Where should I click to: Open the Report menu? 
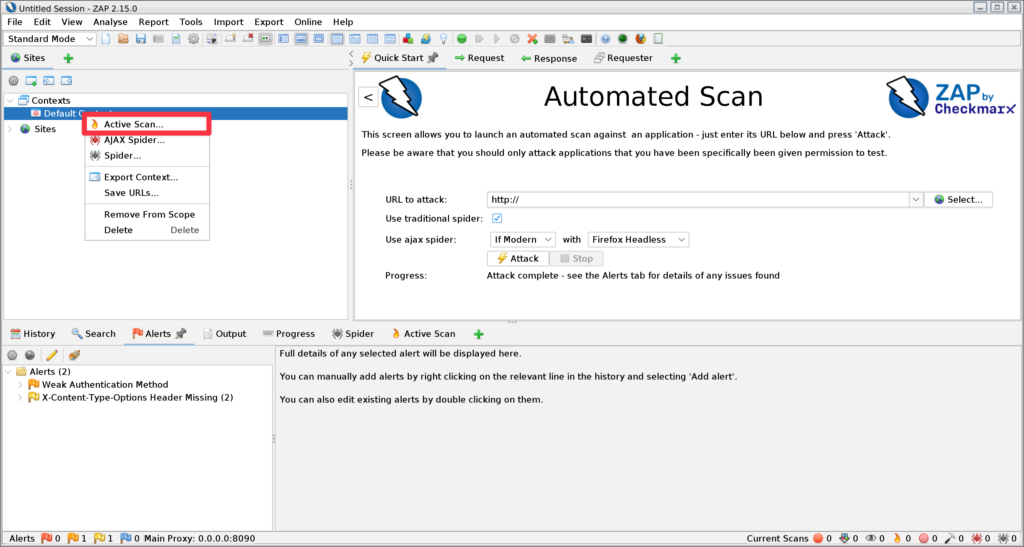[153, 22]
